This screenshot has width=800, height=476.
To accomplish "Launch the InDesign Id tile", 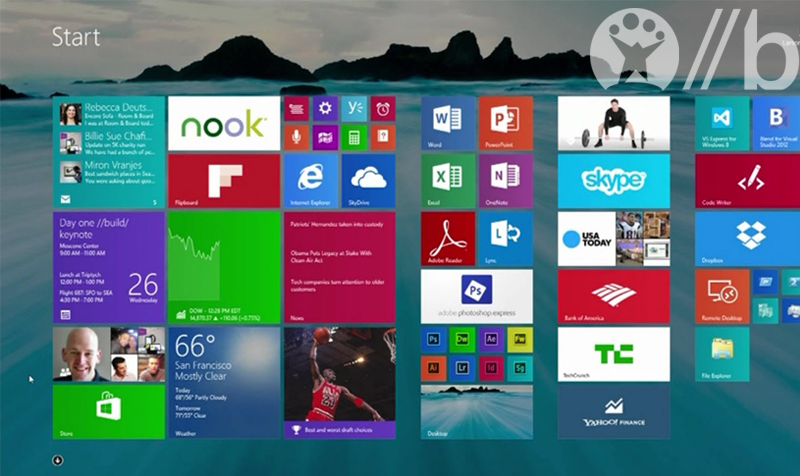I will [x=491, y=368].
